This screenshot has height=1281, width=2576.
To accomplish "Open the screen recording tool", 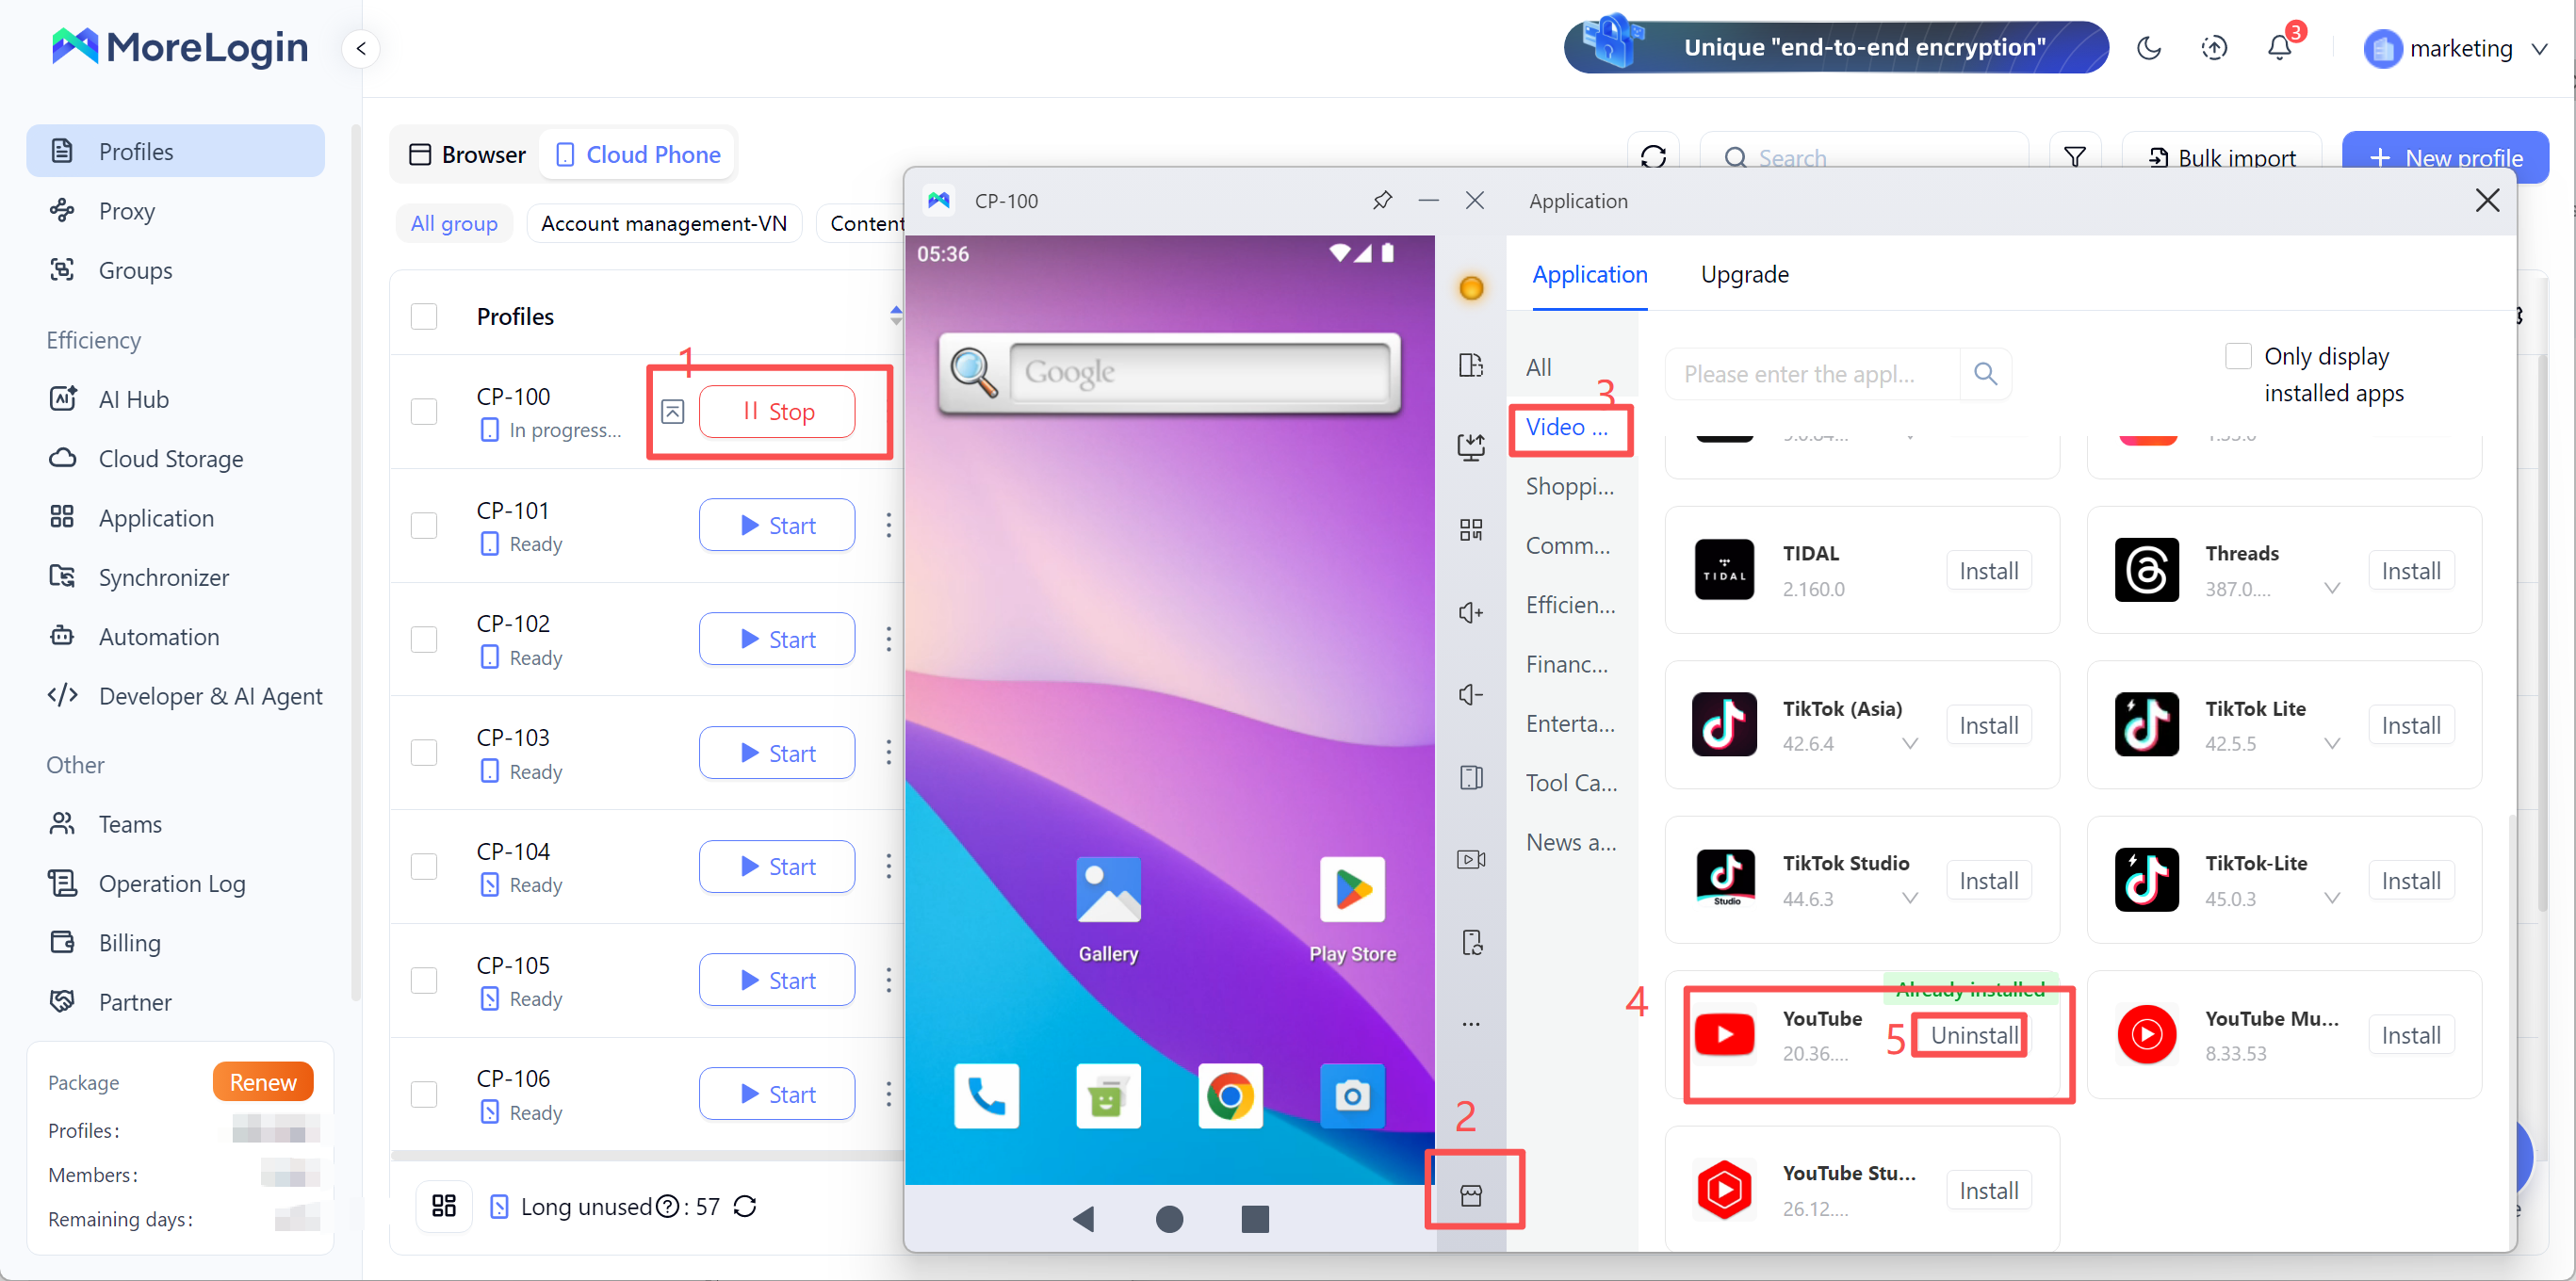I will click(x=1471, y=859).
